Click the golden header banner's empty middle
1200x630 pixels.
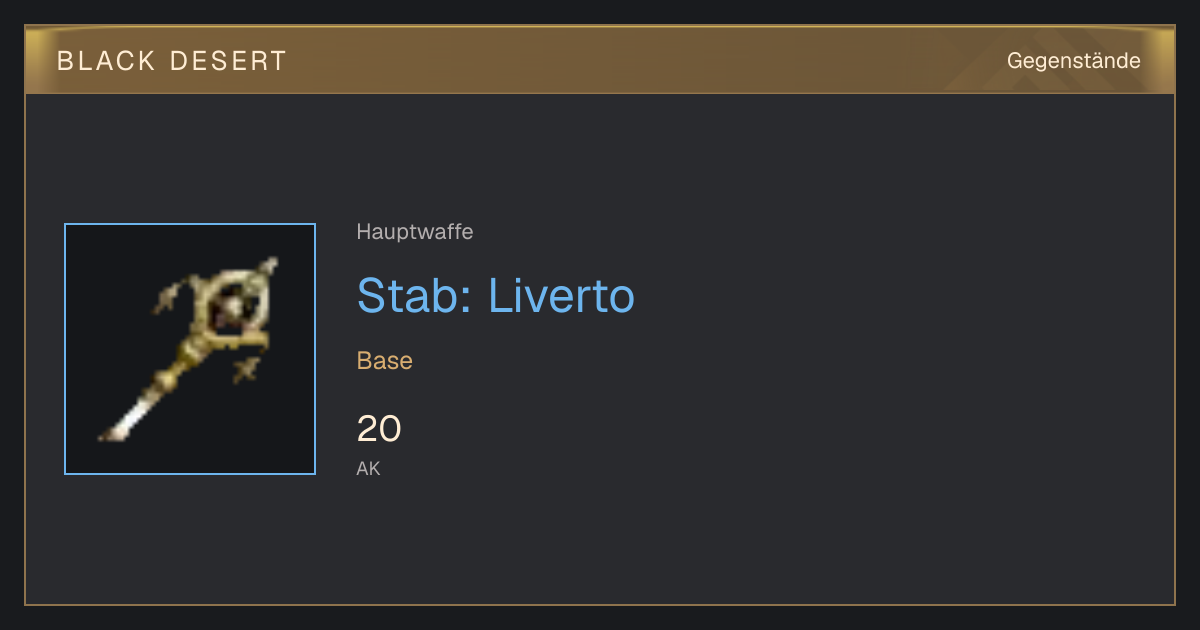pyautogui.click(x=640, y=61)
